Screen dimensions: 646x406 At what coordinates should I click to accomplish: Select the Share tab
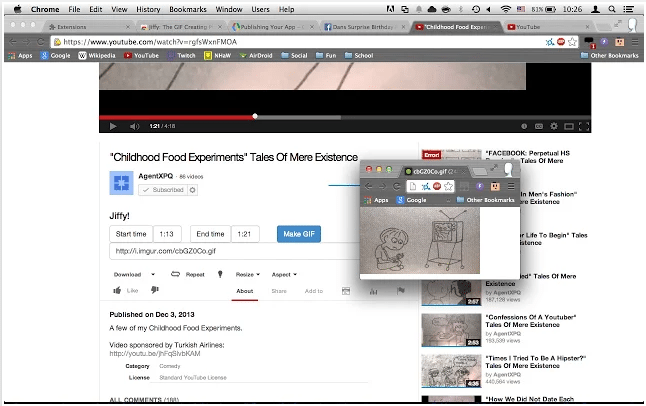(279, 291)
